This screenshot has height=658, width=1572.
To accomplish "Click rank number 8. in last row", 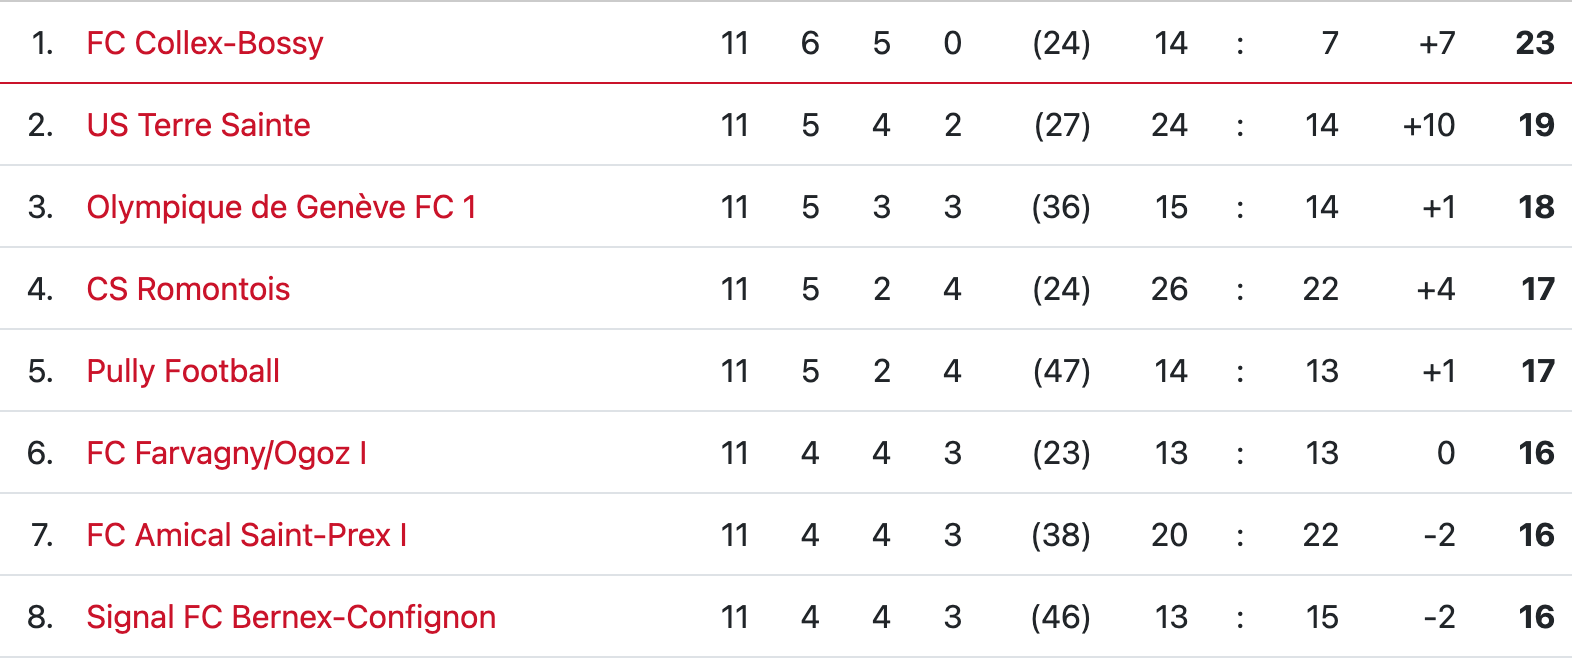I will (40, 617).
